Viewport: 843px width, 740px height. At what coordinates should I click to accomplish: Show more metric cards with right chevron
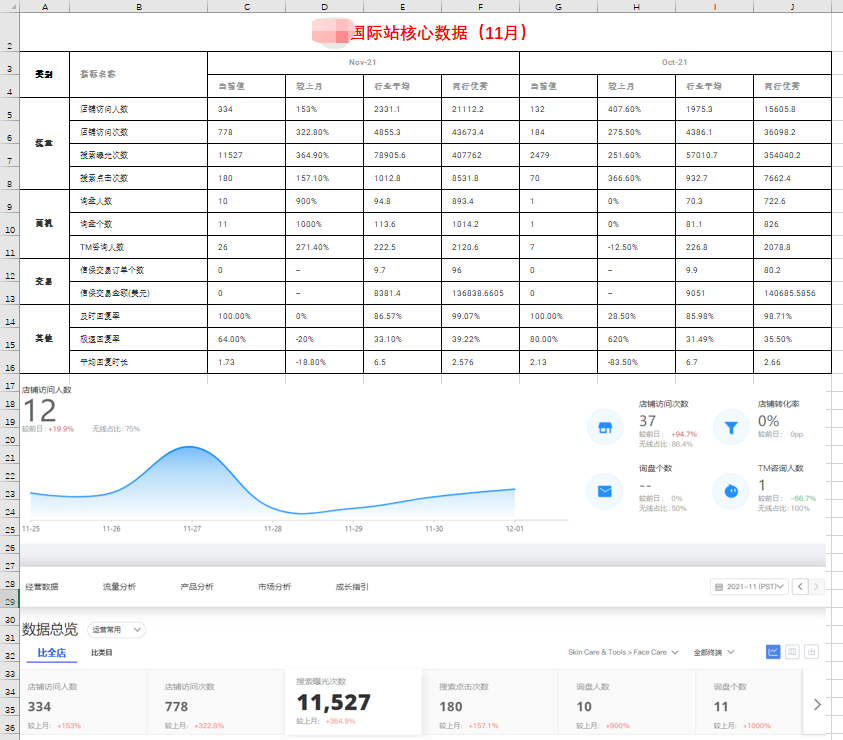pyautogui.click(x=817, y=705)
